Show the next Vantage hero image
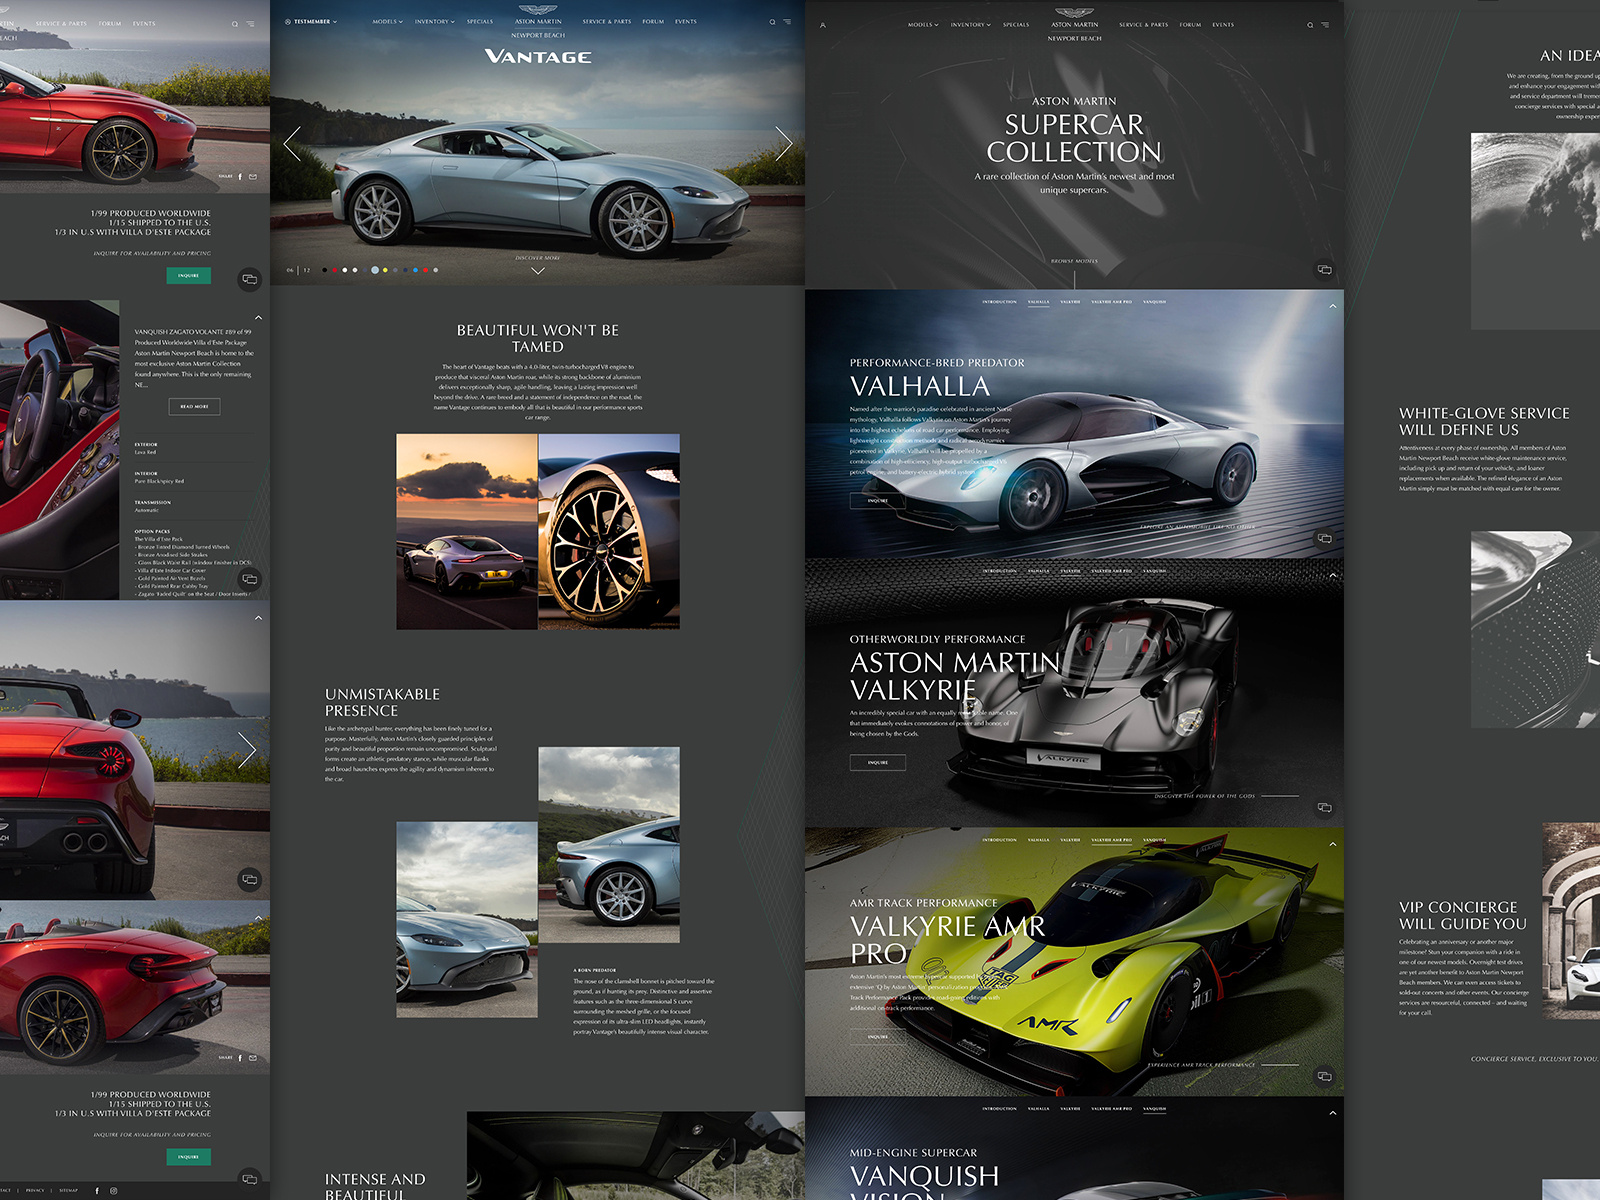 pos(784,144)
